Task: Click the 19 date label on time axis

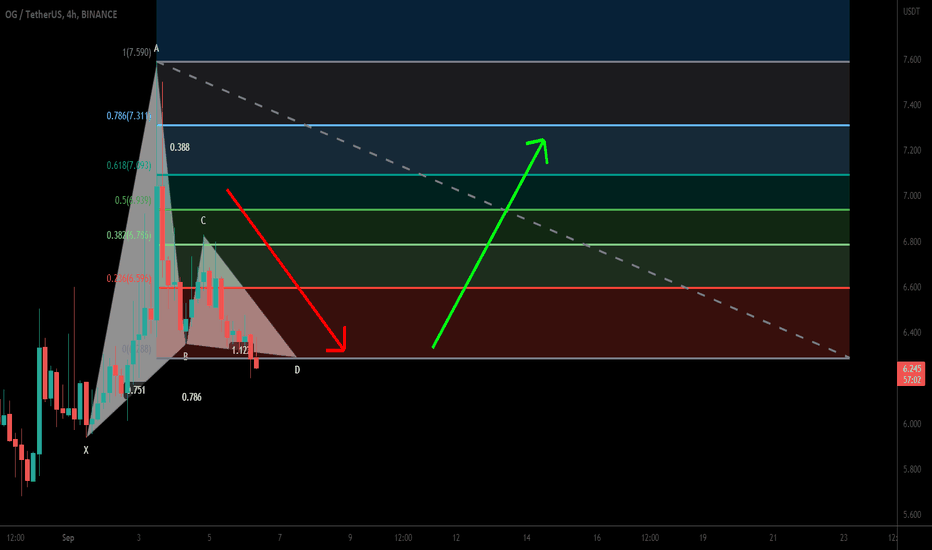Action: 703,538
